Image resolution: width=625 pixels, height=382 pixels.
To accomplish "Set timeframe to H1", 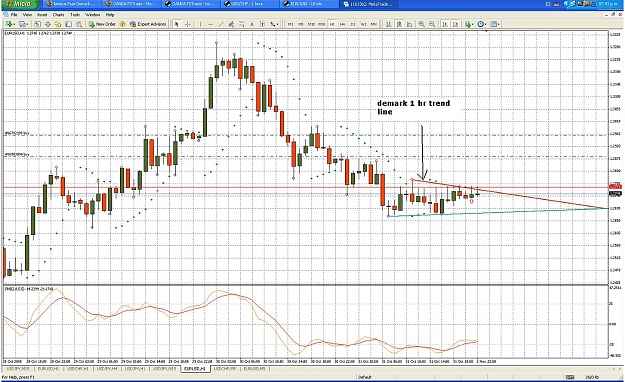I will click(x=332, y=24).
